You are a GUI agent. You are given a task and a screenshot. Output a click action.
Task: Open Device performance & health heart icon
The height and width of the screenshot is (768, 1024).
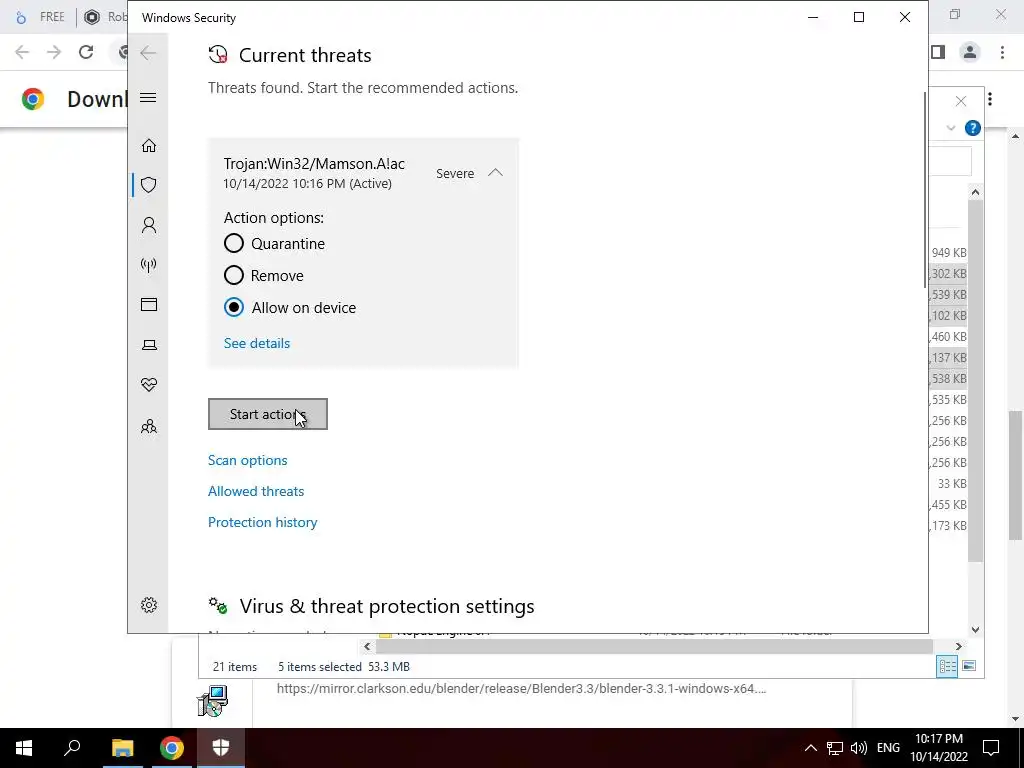(x=149, y=385)
